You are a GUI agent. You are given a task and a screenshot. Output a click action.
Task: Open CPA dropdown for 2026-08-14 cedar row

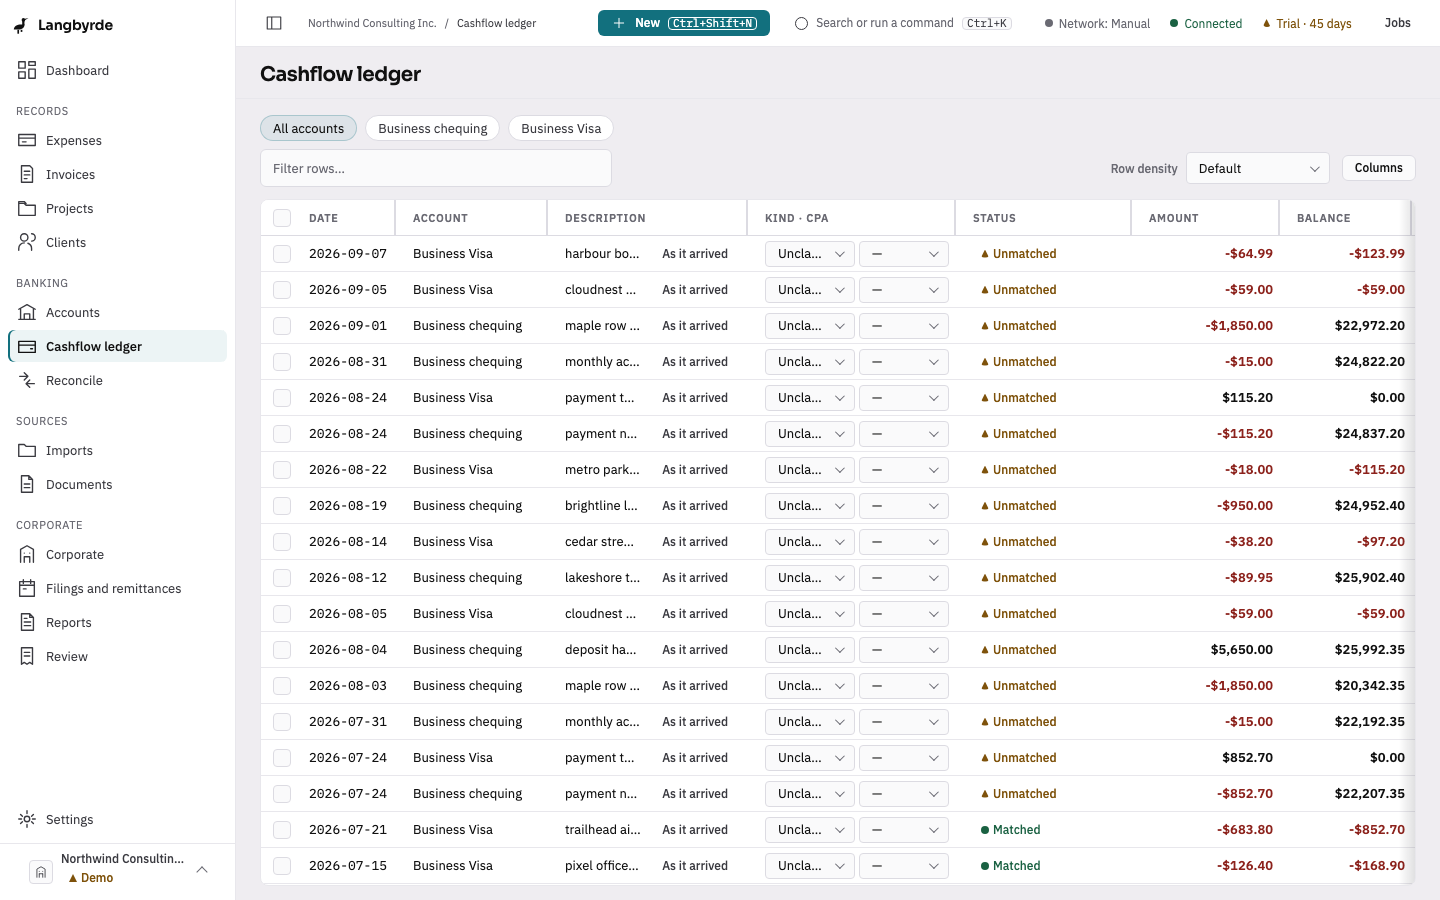pyautogui.click(x=904, y=542)
